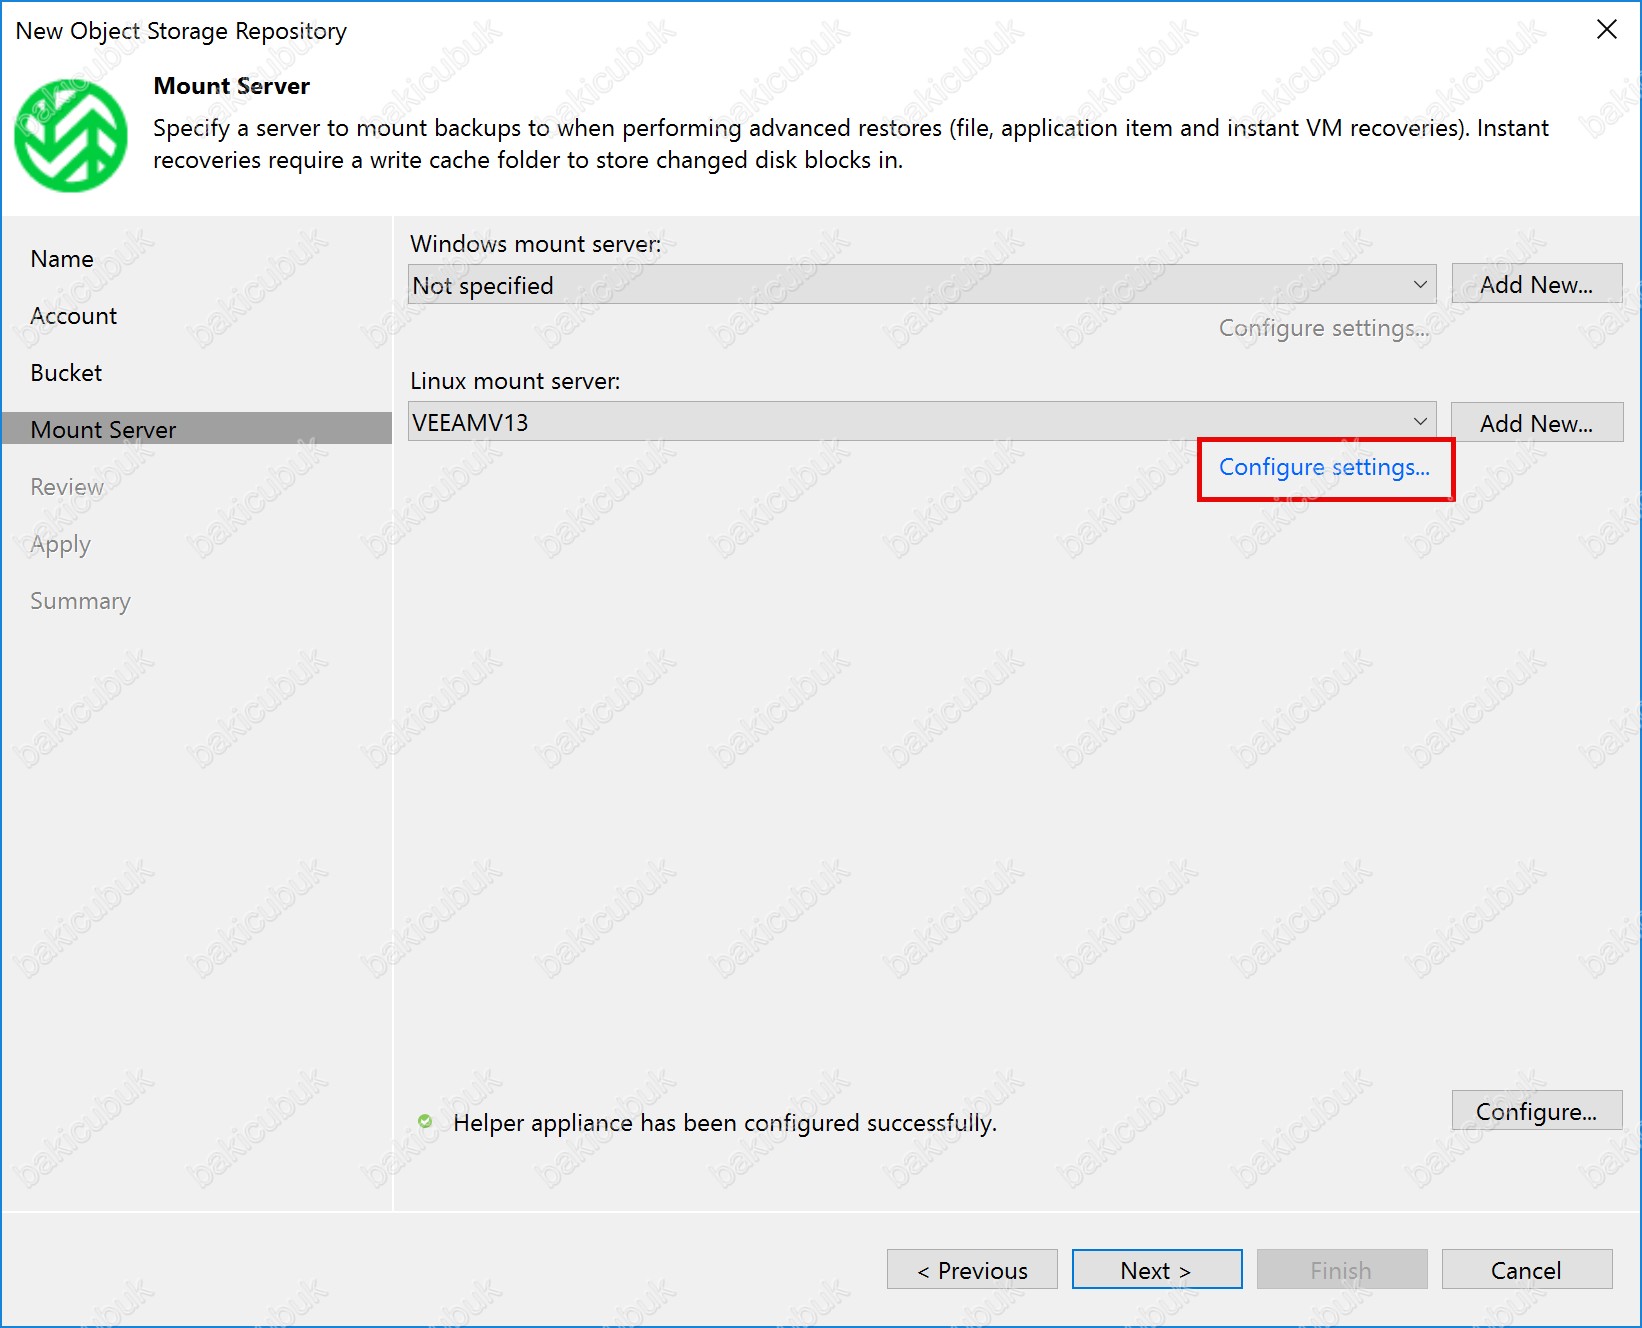Click the green success checkmark status icon
The width and height of the screenshot is (1642, 1328).
tap(425, 1121)
